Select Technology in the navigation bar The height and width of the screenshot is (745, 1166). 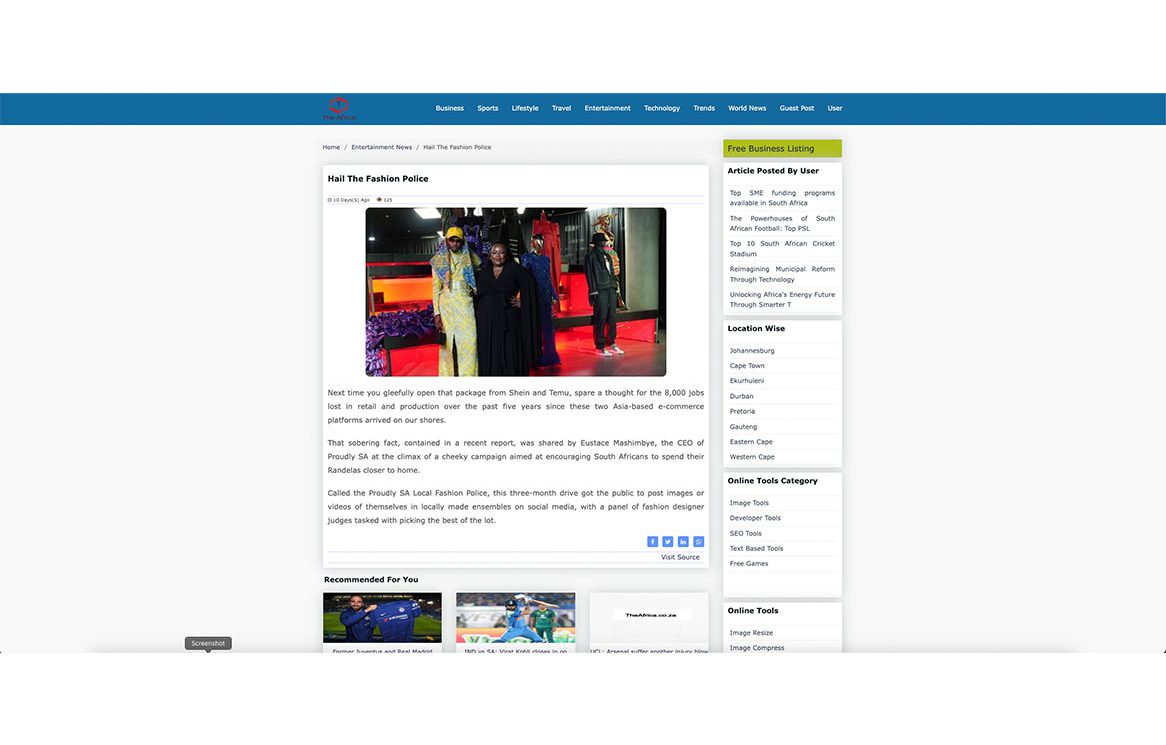(661, 108)
